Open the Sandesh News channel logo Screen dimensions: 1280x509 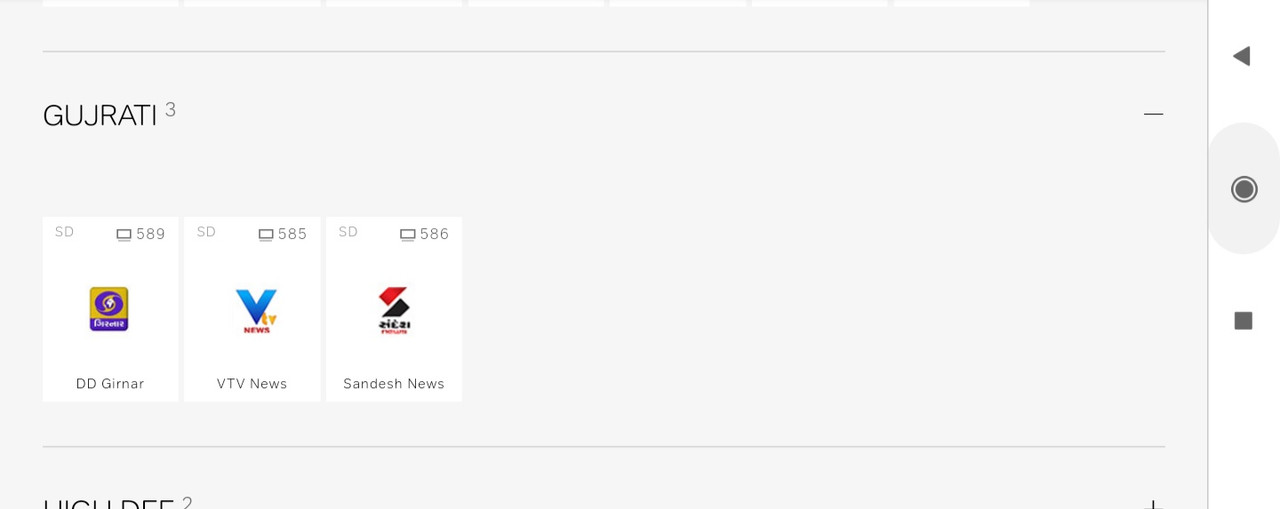tap(394, 310)
